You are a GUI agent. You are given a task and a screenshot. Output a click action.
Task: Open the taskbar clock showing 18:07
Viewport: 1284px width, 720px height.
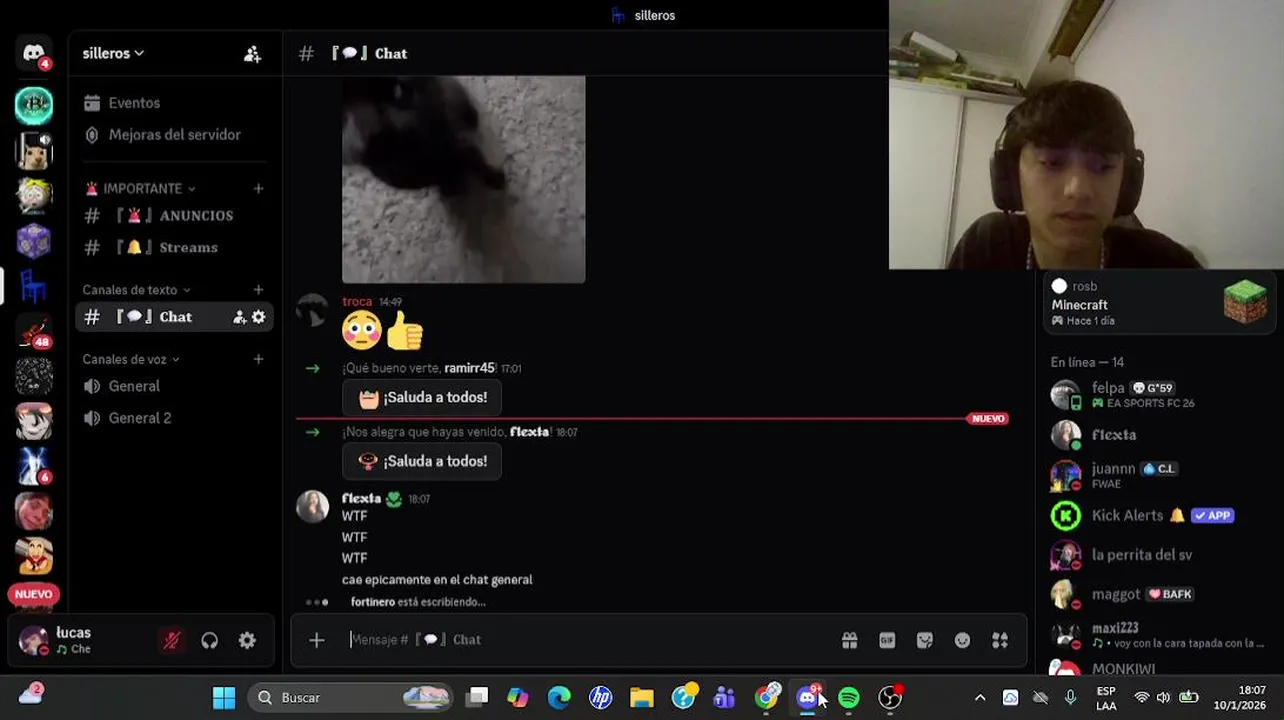tap(1240, 698)
